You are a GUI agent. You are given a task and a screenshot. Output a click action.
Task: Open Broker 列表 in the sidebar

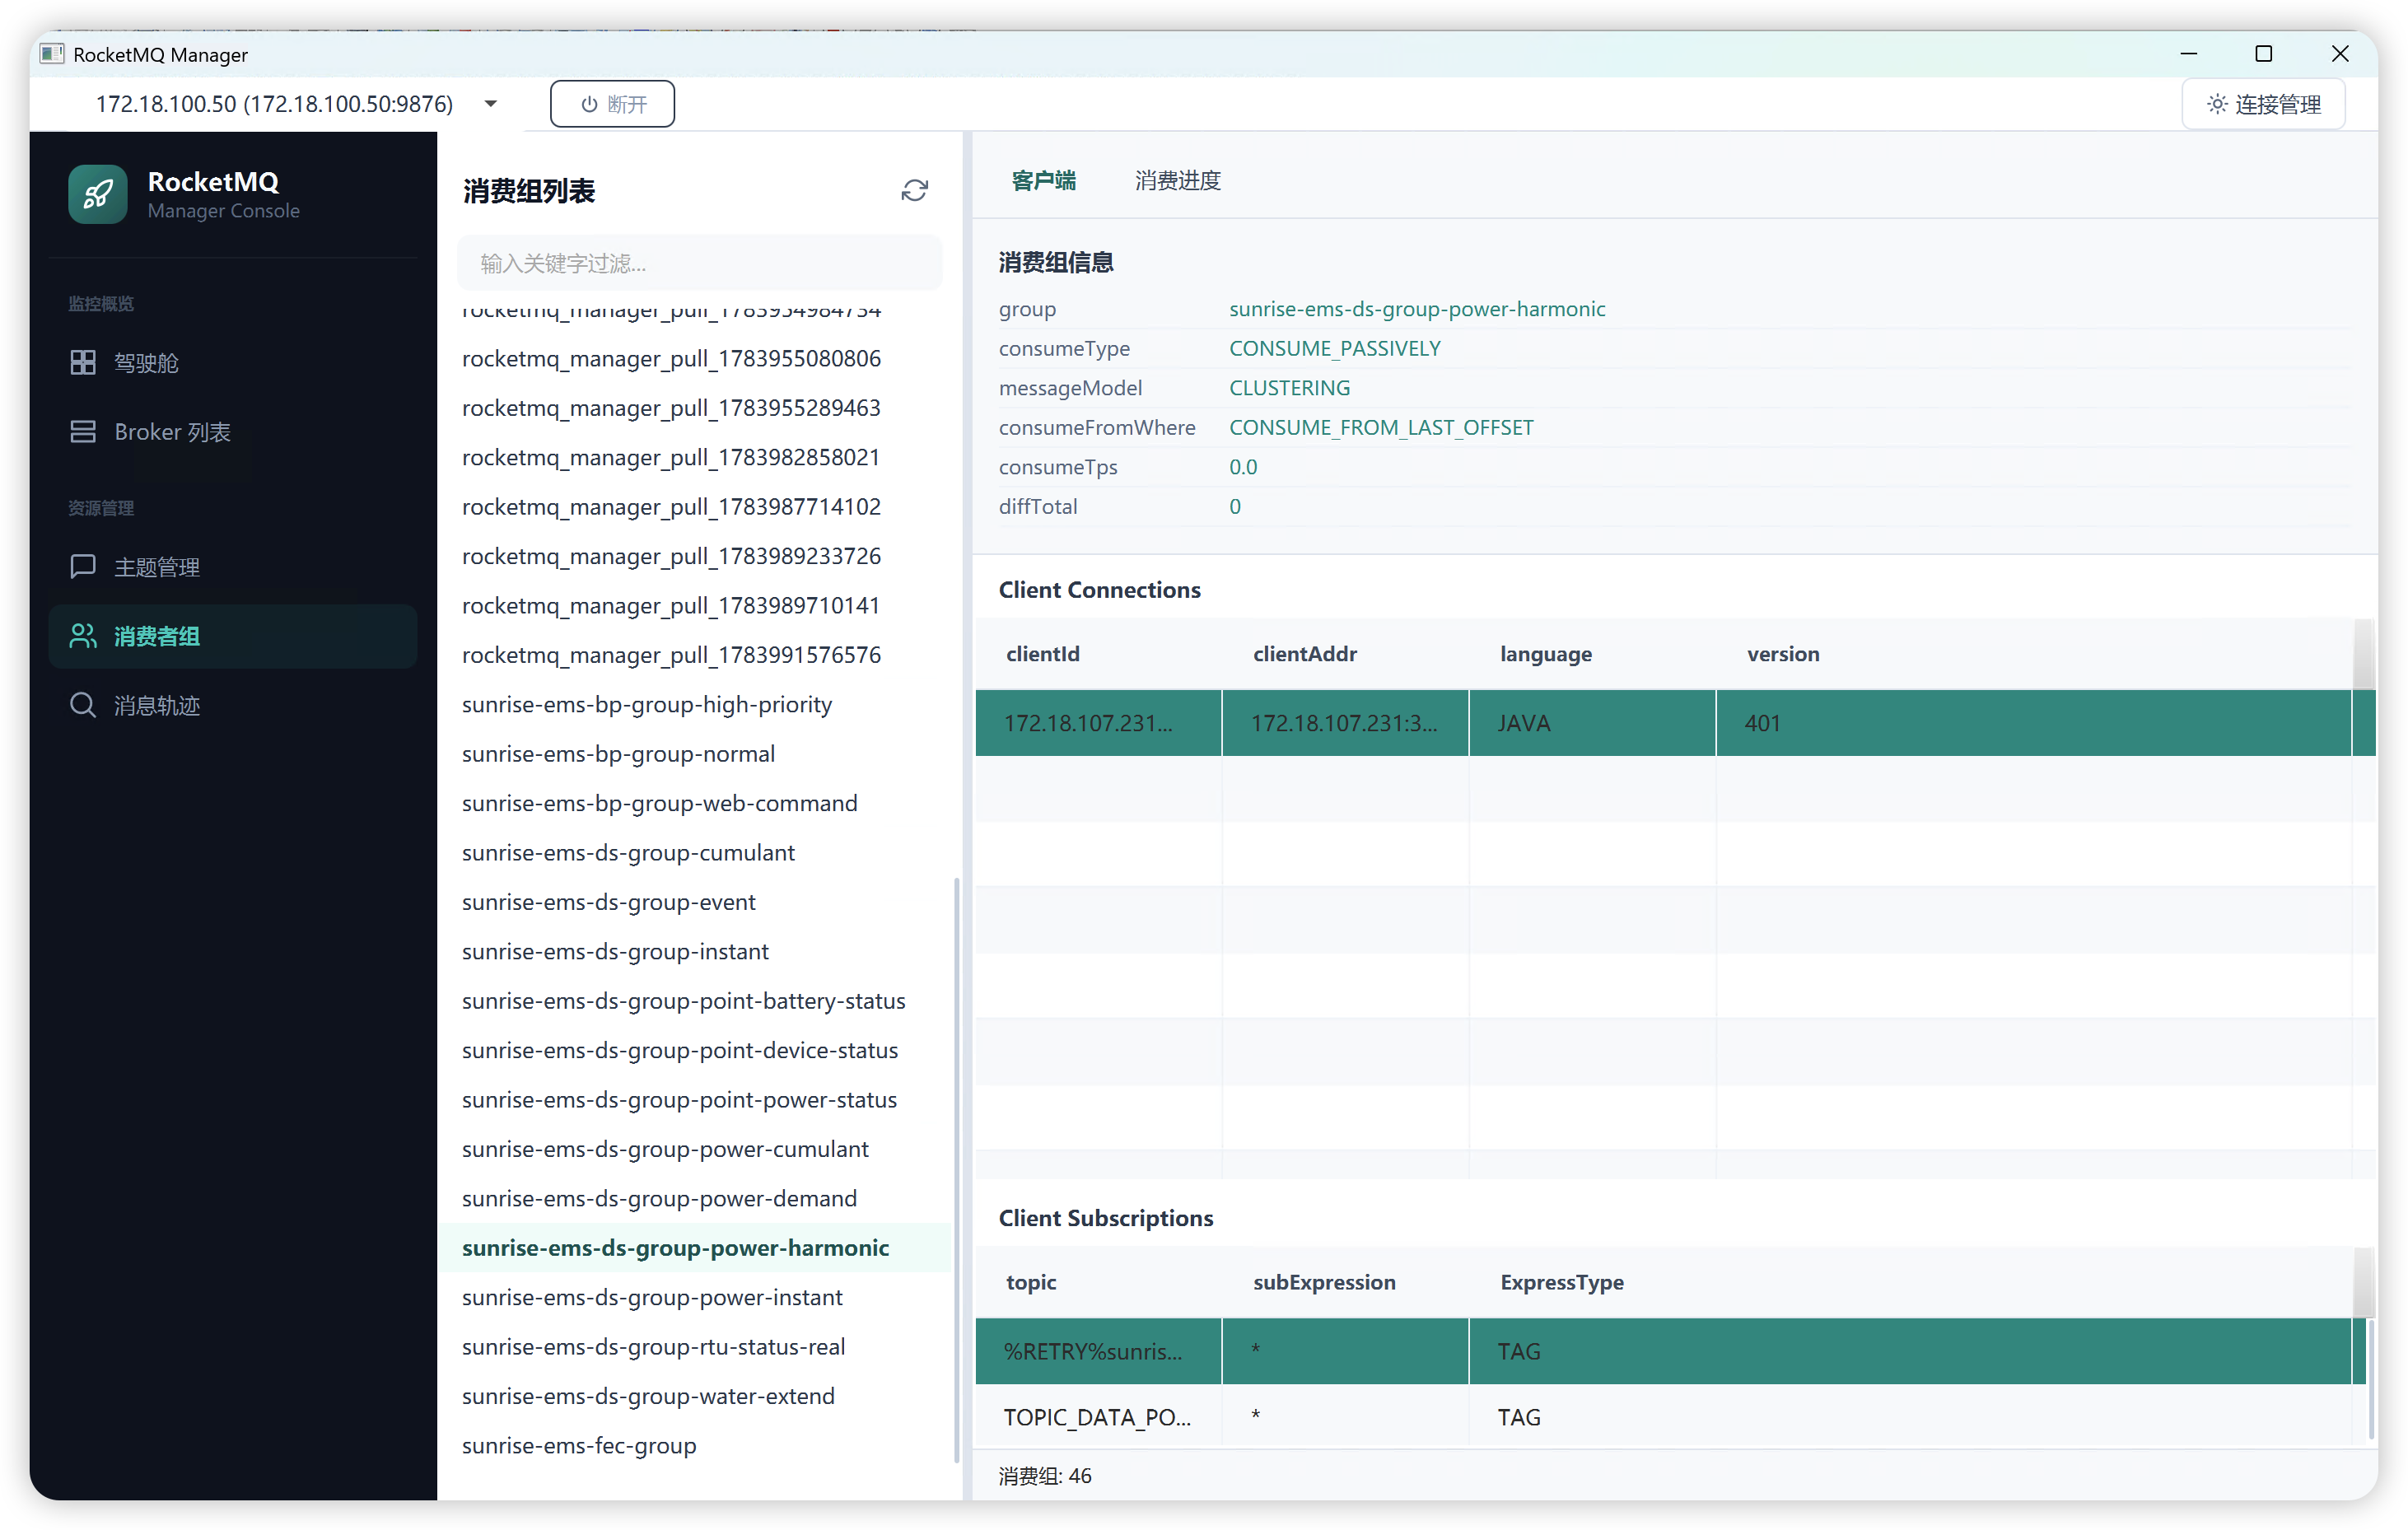[233, 431]
